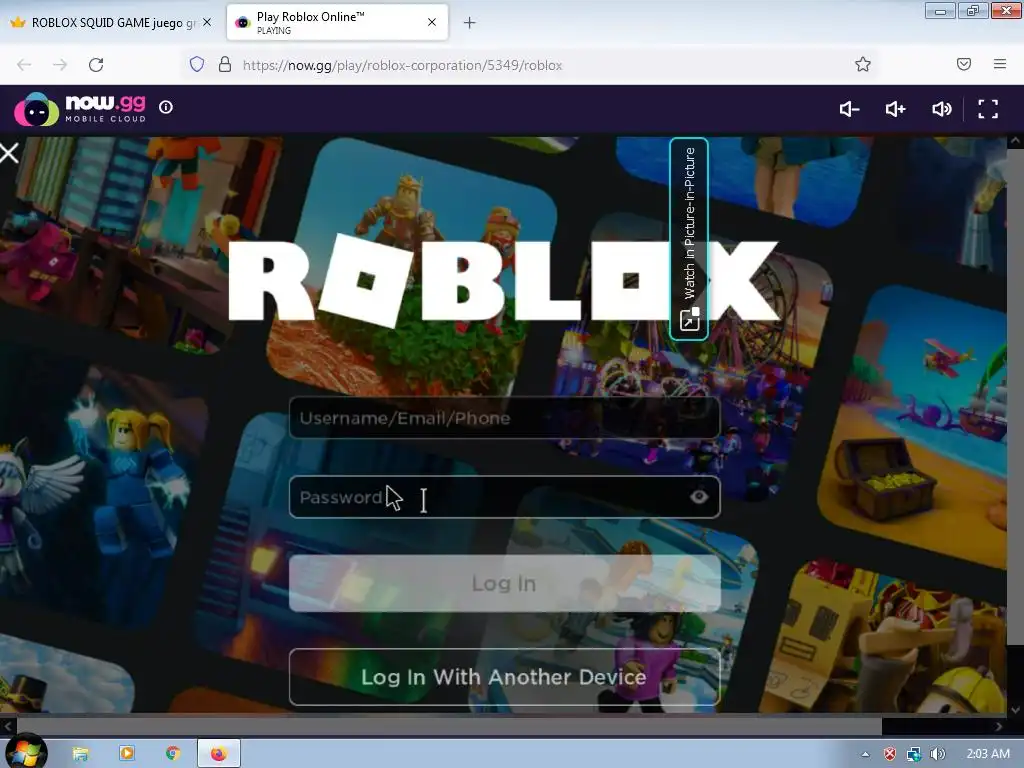Viewport: 1024px width, 768px height.
Task: Close the Roblox login overlay with the X
Action: pyautogui.click(x=9, y=153)
